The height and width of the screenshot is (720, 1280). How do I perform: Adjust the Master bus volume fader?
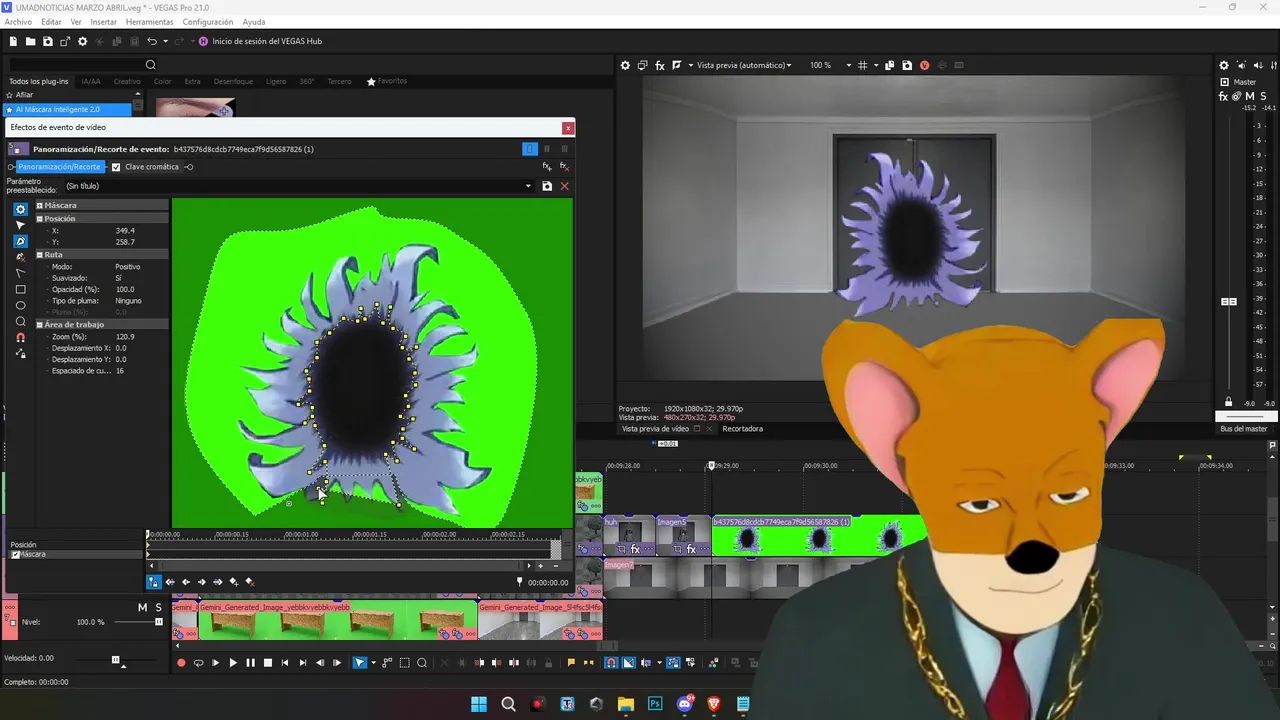tap(1229, 301)
